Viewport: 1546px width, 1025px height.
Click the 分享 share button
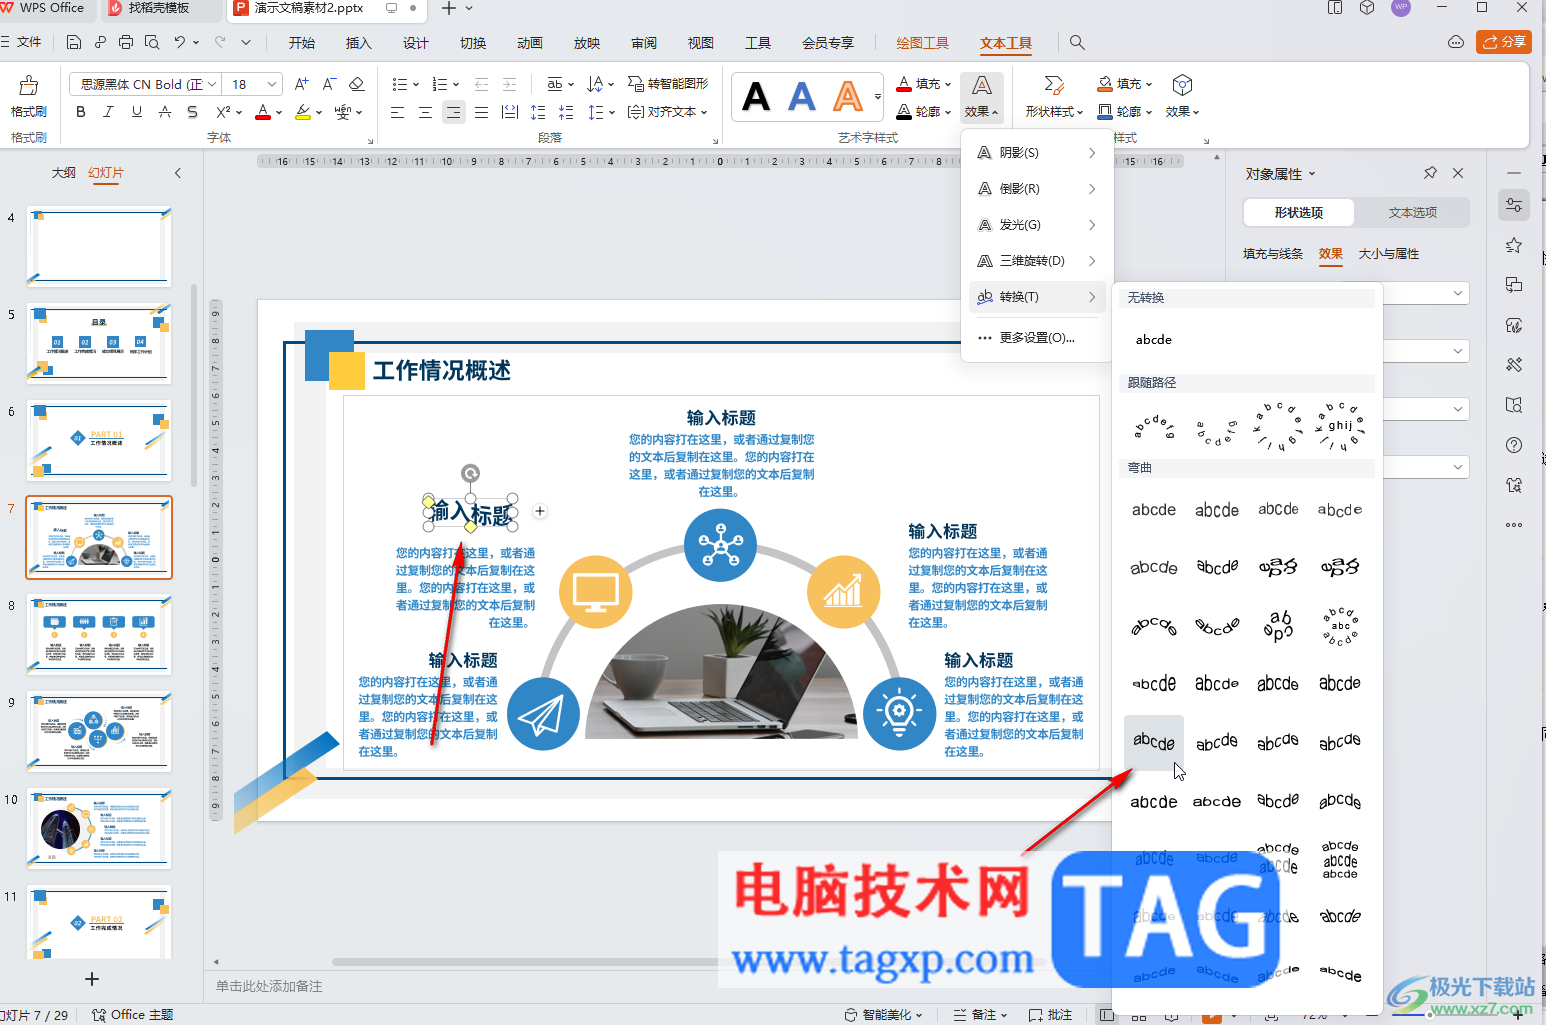tap(1504, 42)
